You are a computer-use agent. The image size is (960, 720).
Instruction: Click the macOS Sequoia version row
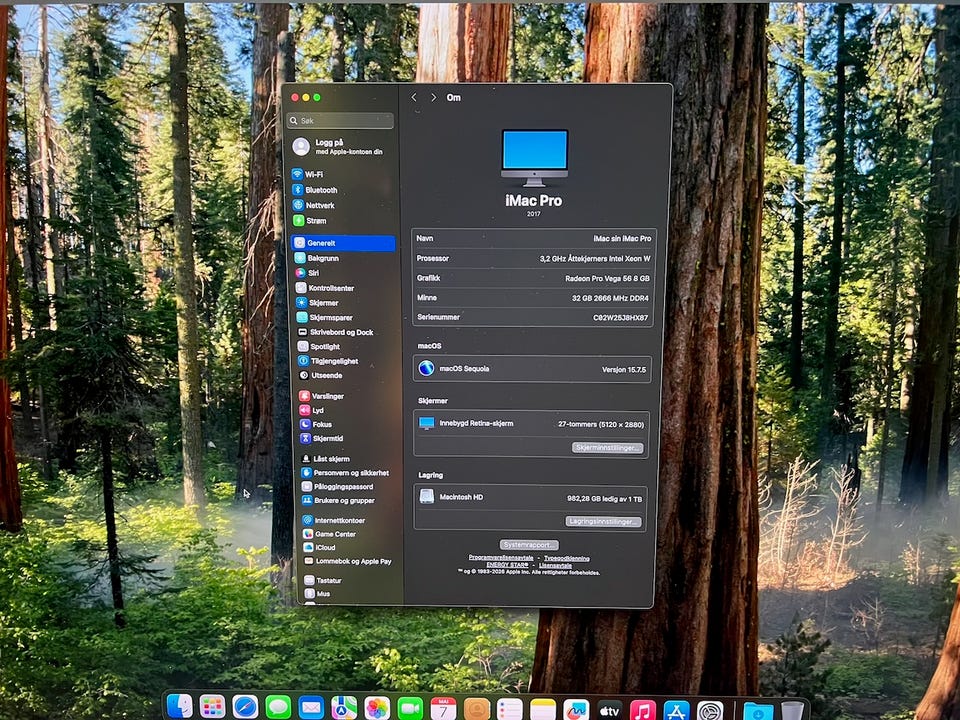coord(531,369)
